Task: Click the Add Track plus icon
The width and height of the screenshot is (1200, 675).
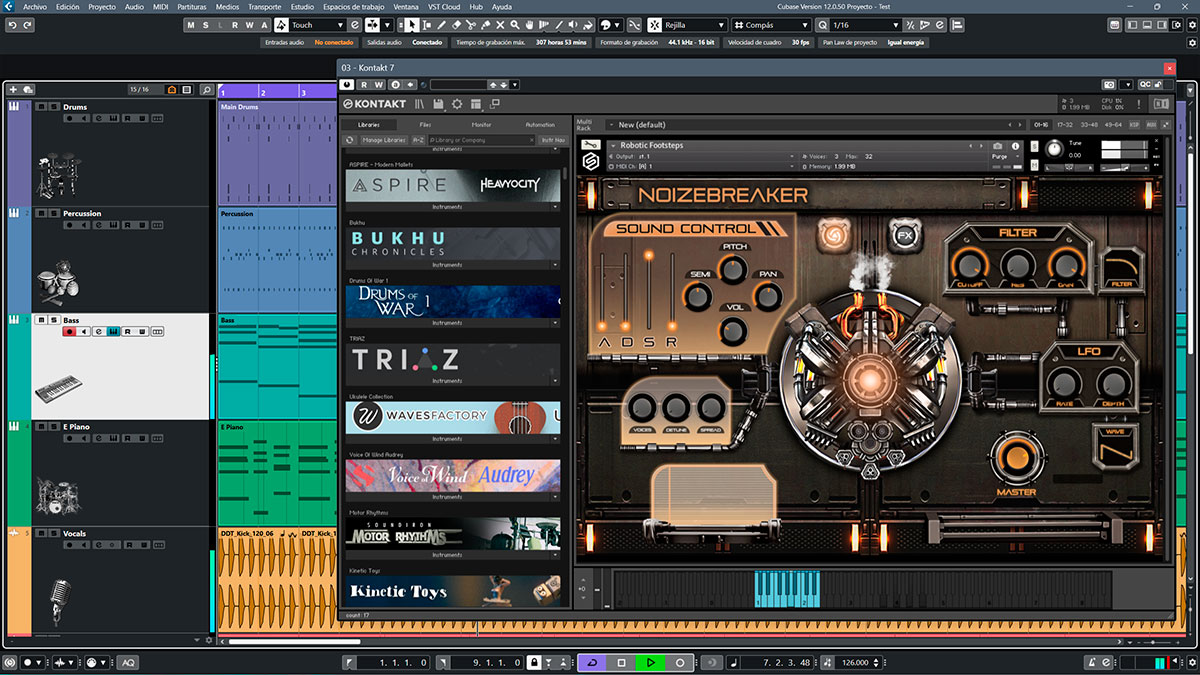Action: pos(13,90)
